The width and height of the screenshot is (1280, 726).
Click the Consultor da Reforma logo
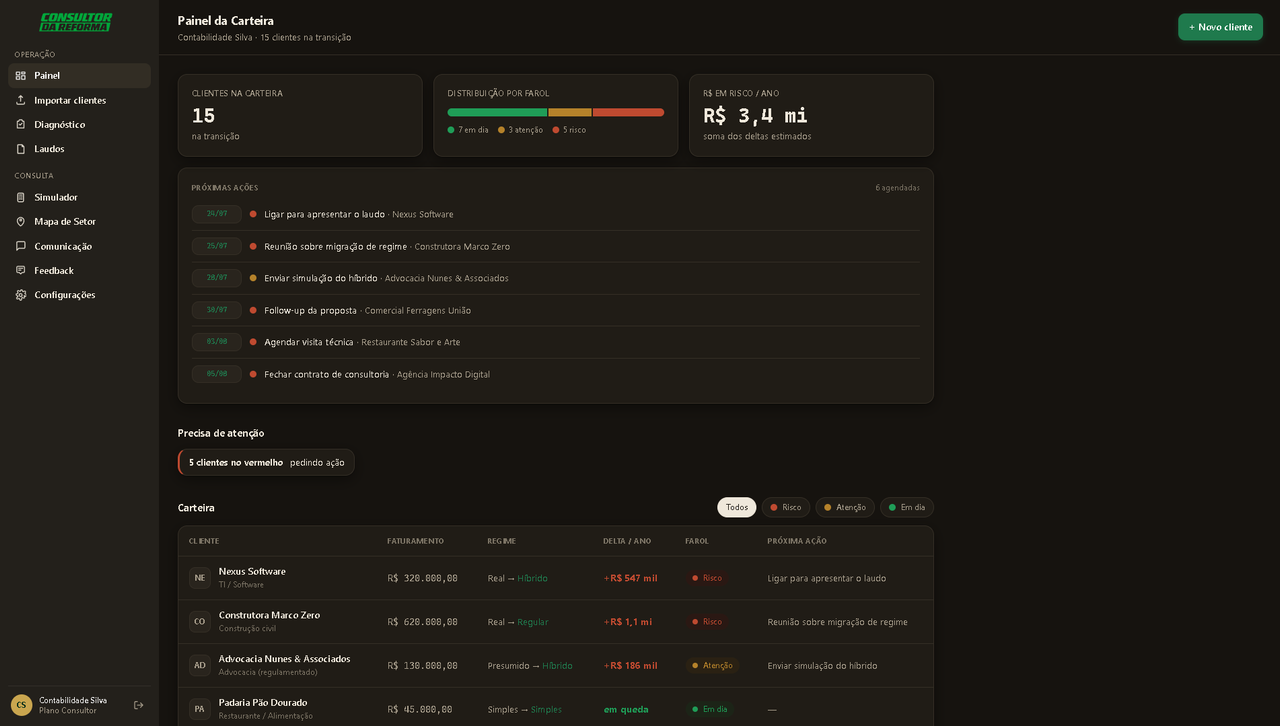tap(76, 22)
